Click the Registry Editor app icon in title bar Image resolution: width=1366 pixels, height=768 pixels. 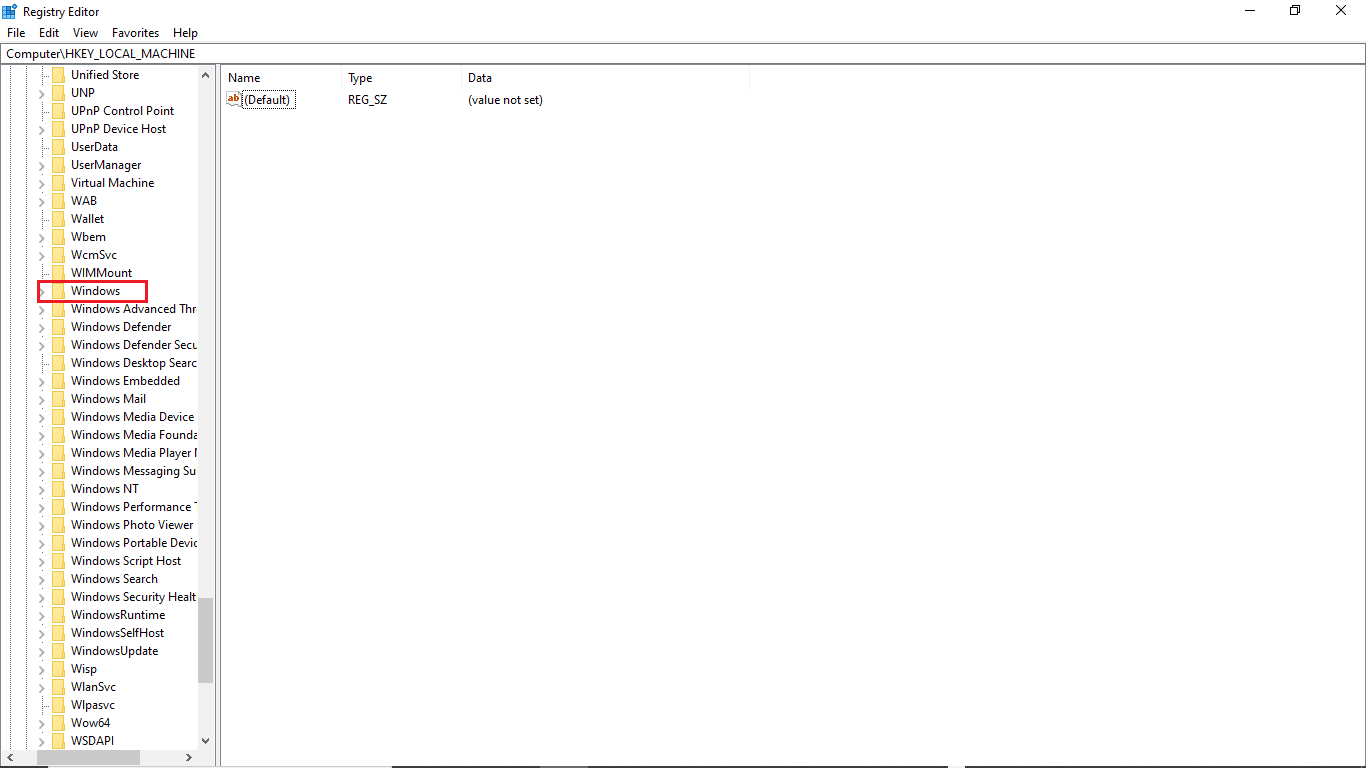(x=10, y=11)
